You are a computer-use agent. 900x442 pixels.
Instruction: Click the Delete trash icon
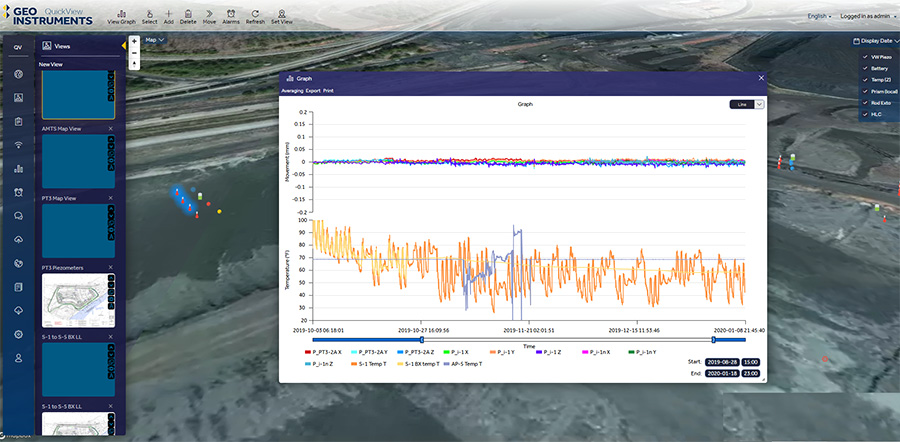(188, 15)
